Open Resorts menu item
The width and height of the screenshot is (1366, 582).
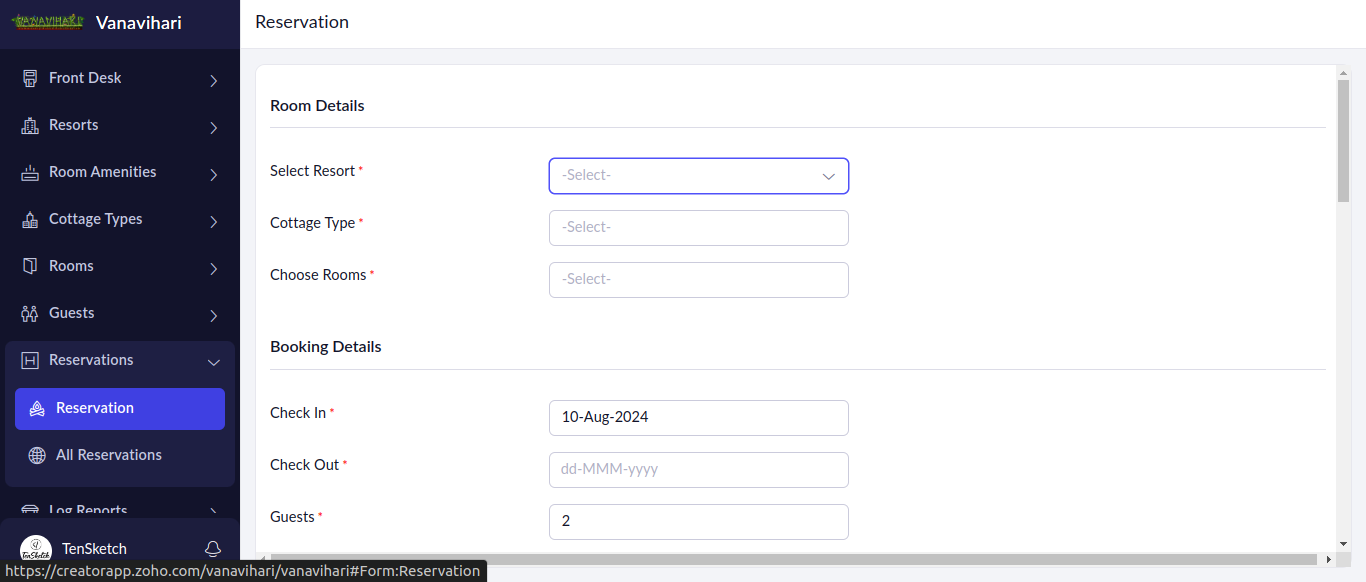point(120,125)
